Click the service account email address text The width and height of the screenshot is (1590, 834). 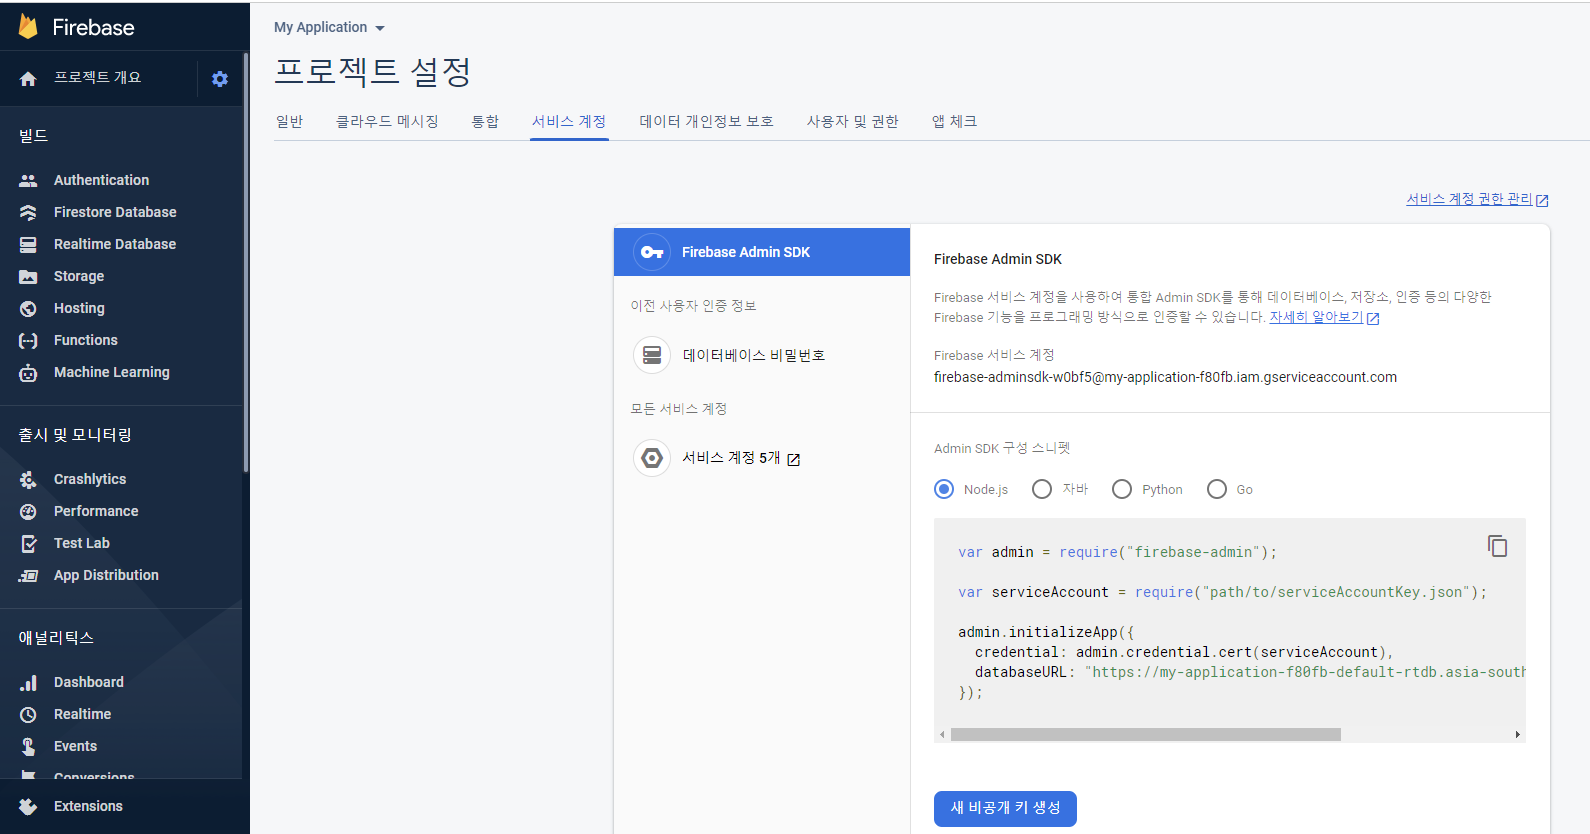pyautogui.click(x=1165, y=377)
